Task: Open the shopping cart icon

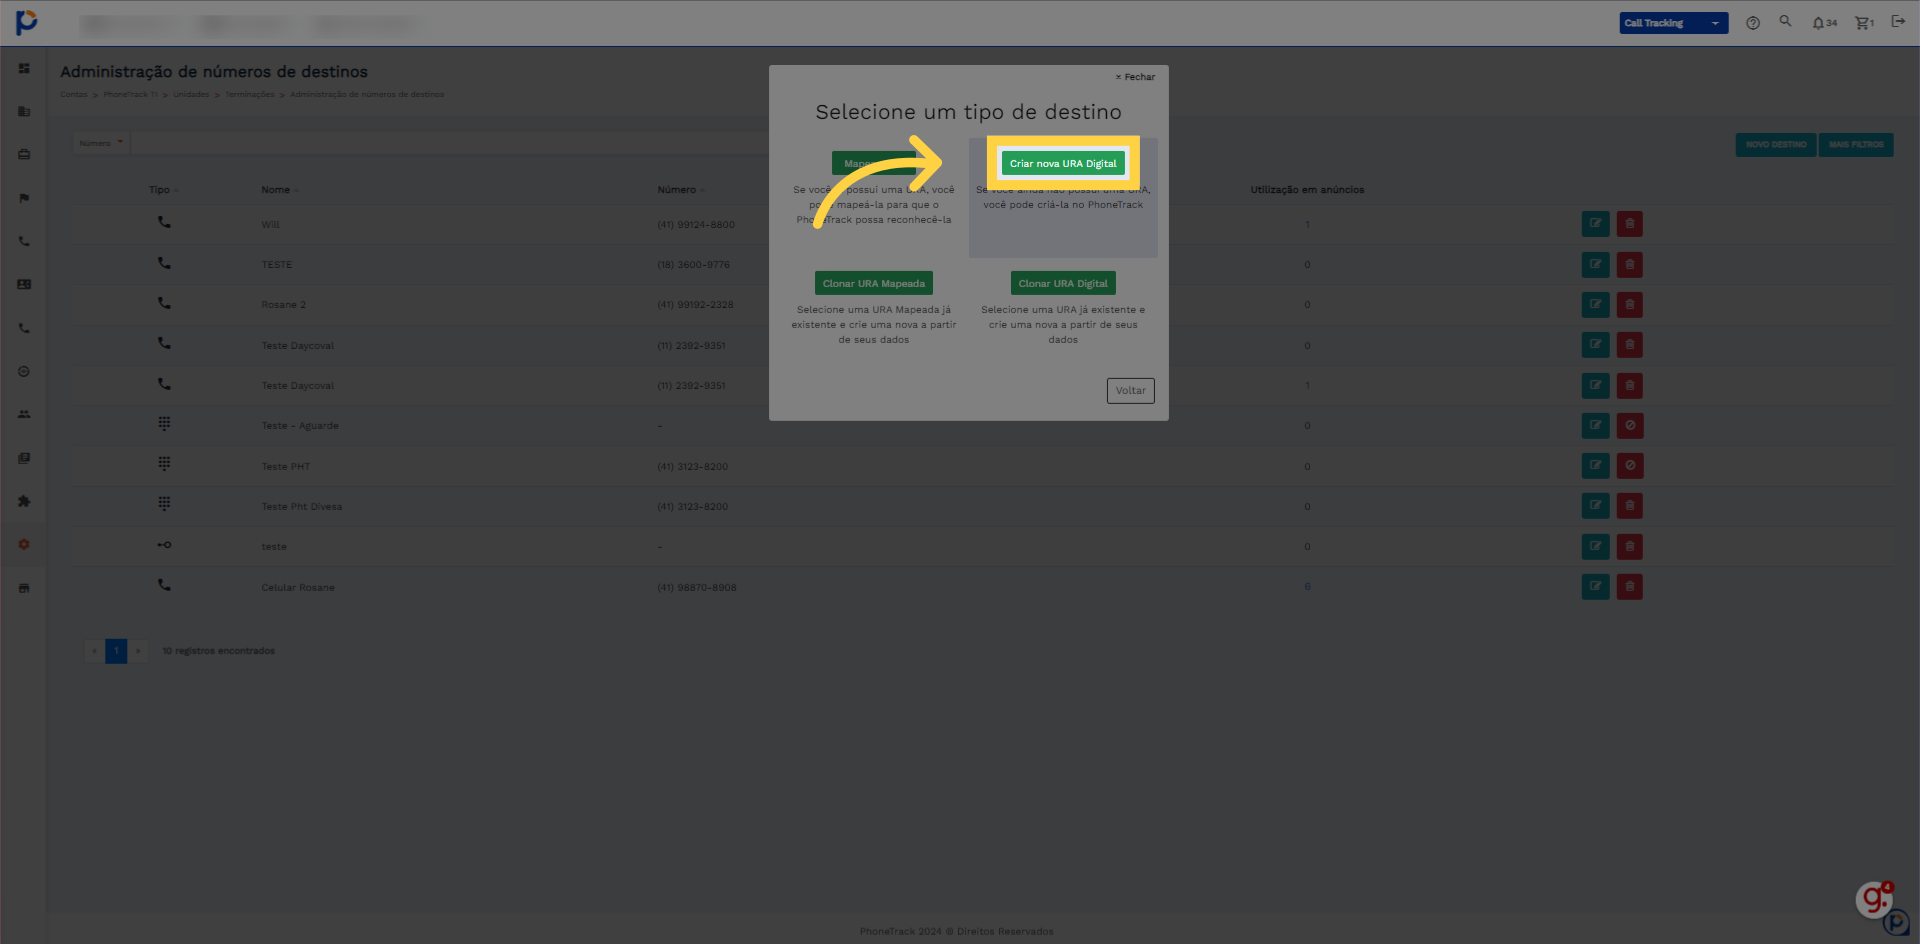Action: [1864, 23]
